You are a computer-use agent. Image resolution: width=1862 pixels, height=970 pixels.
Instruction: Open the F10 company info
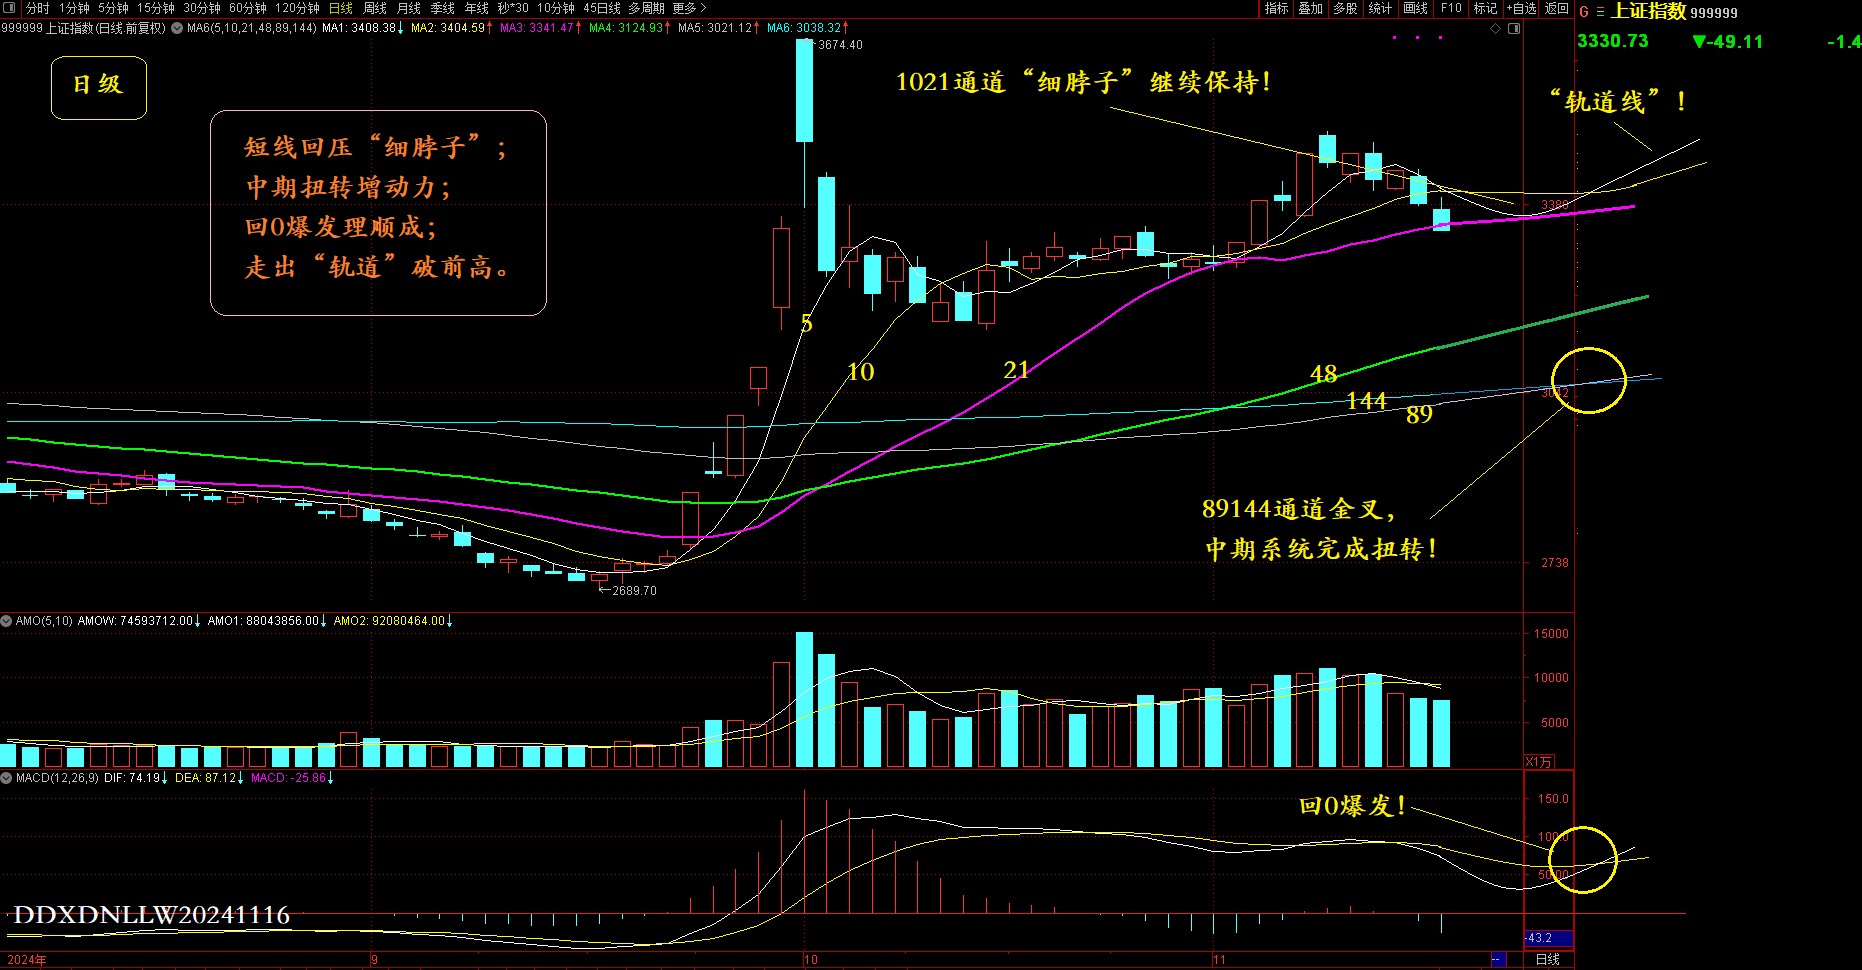1451,8
